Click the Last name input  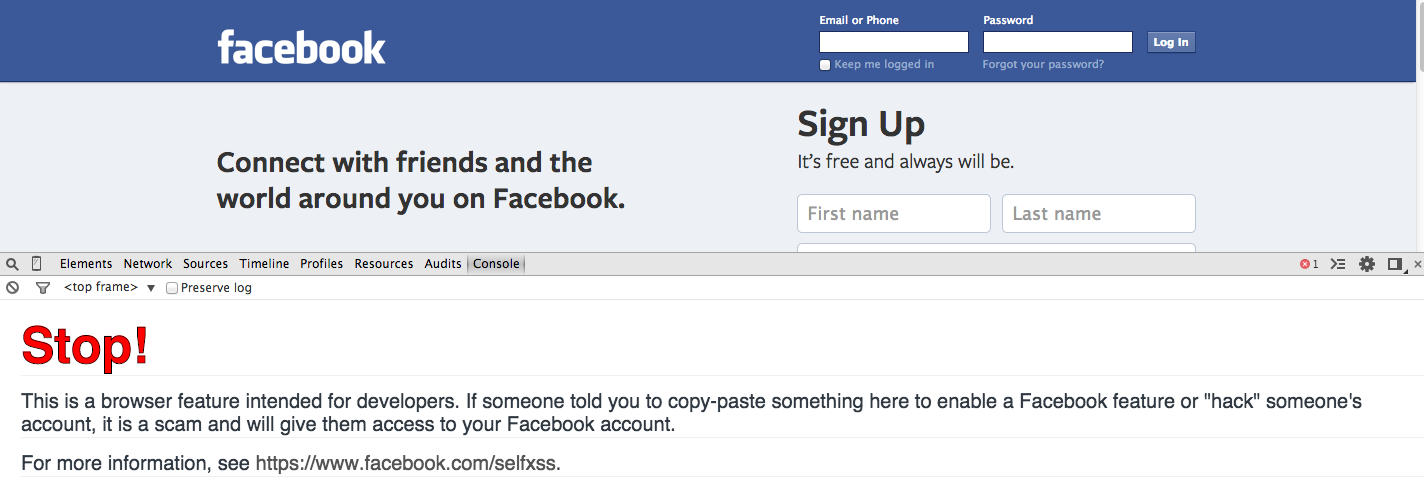[x=1098, y=213]
